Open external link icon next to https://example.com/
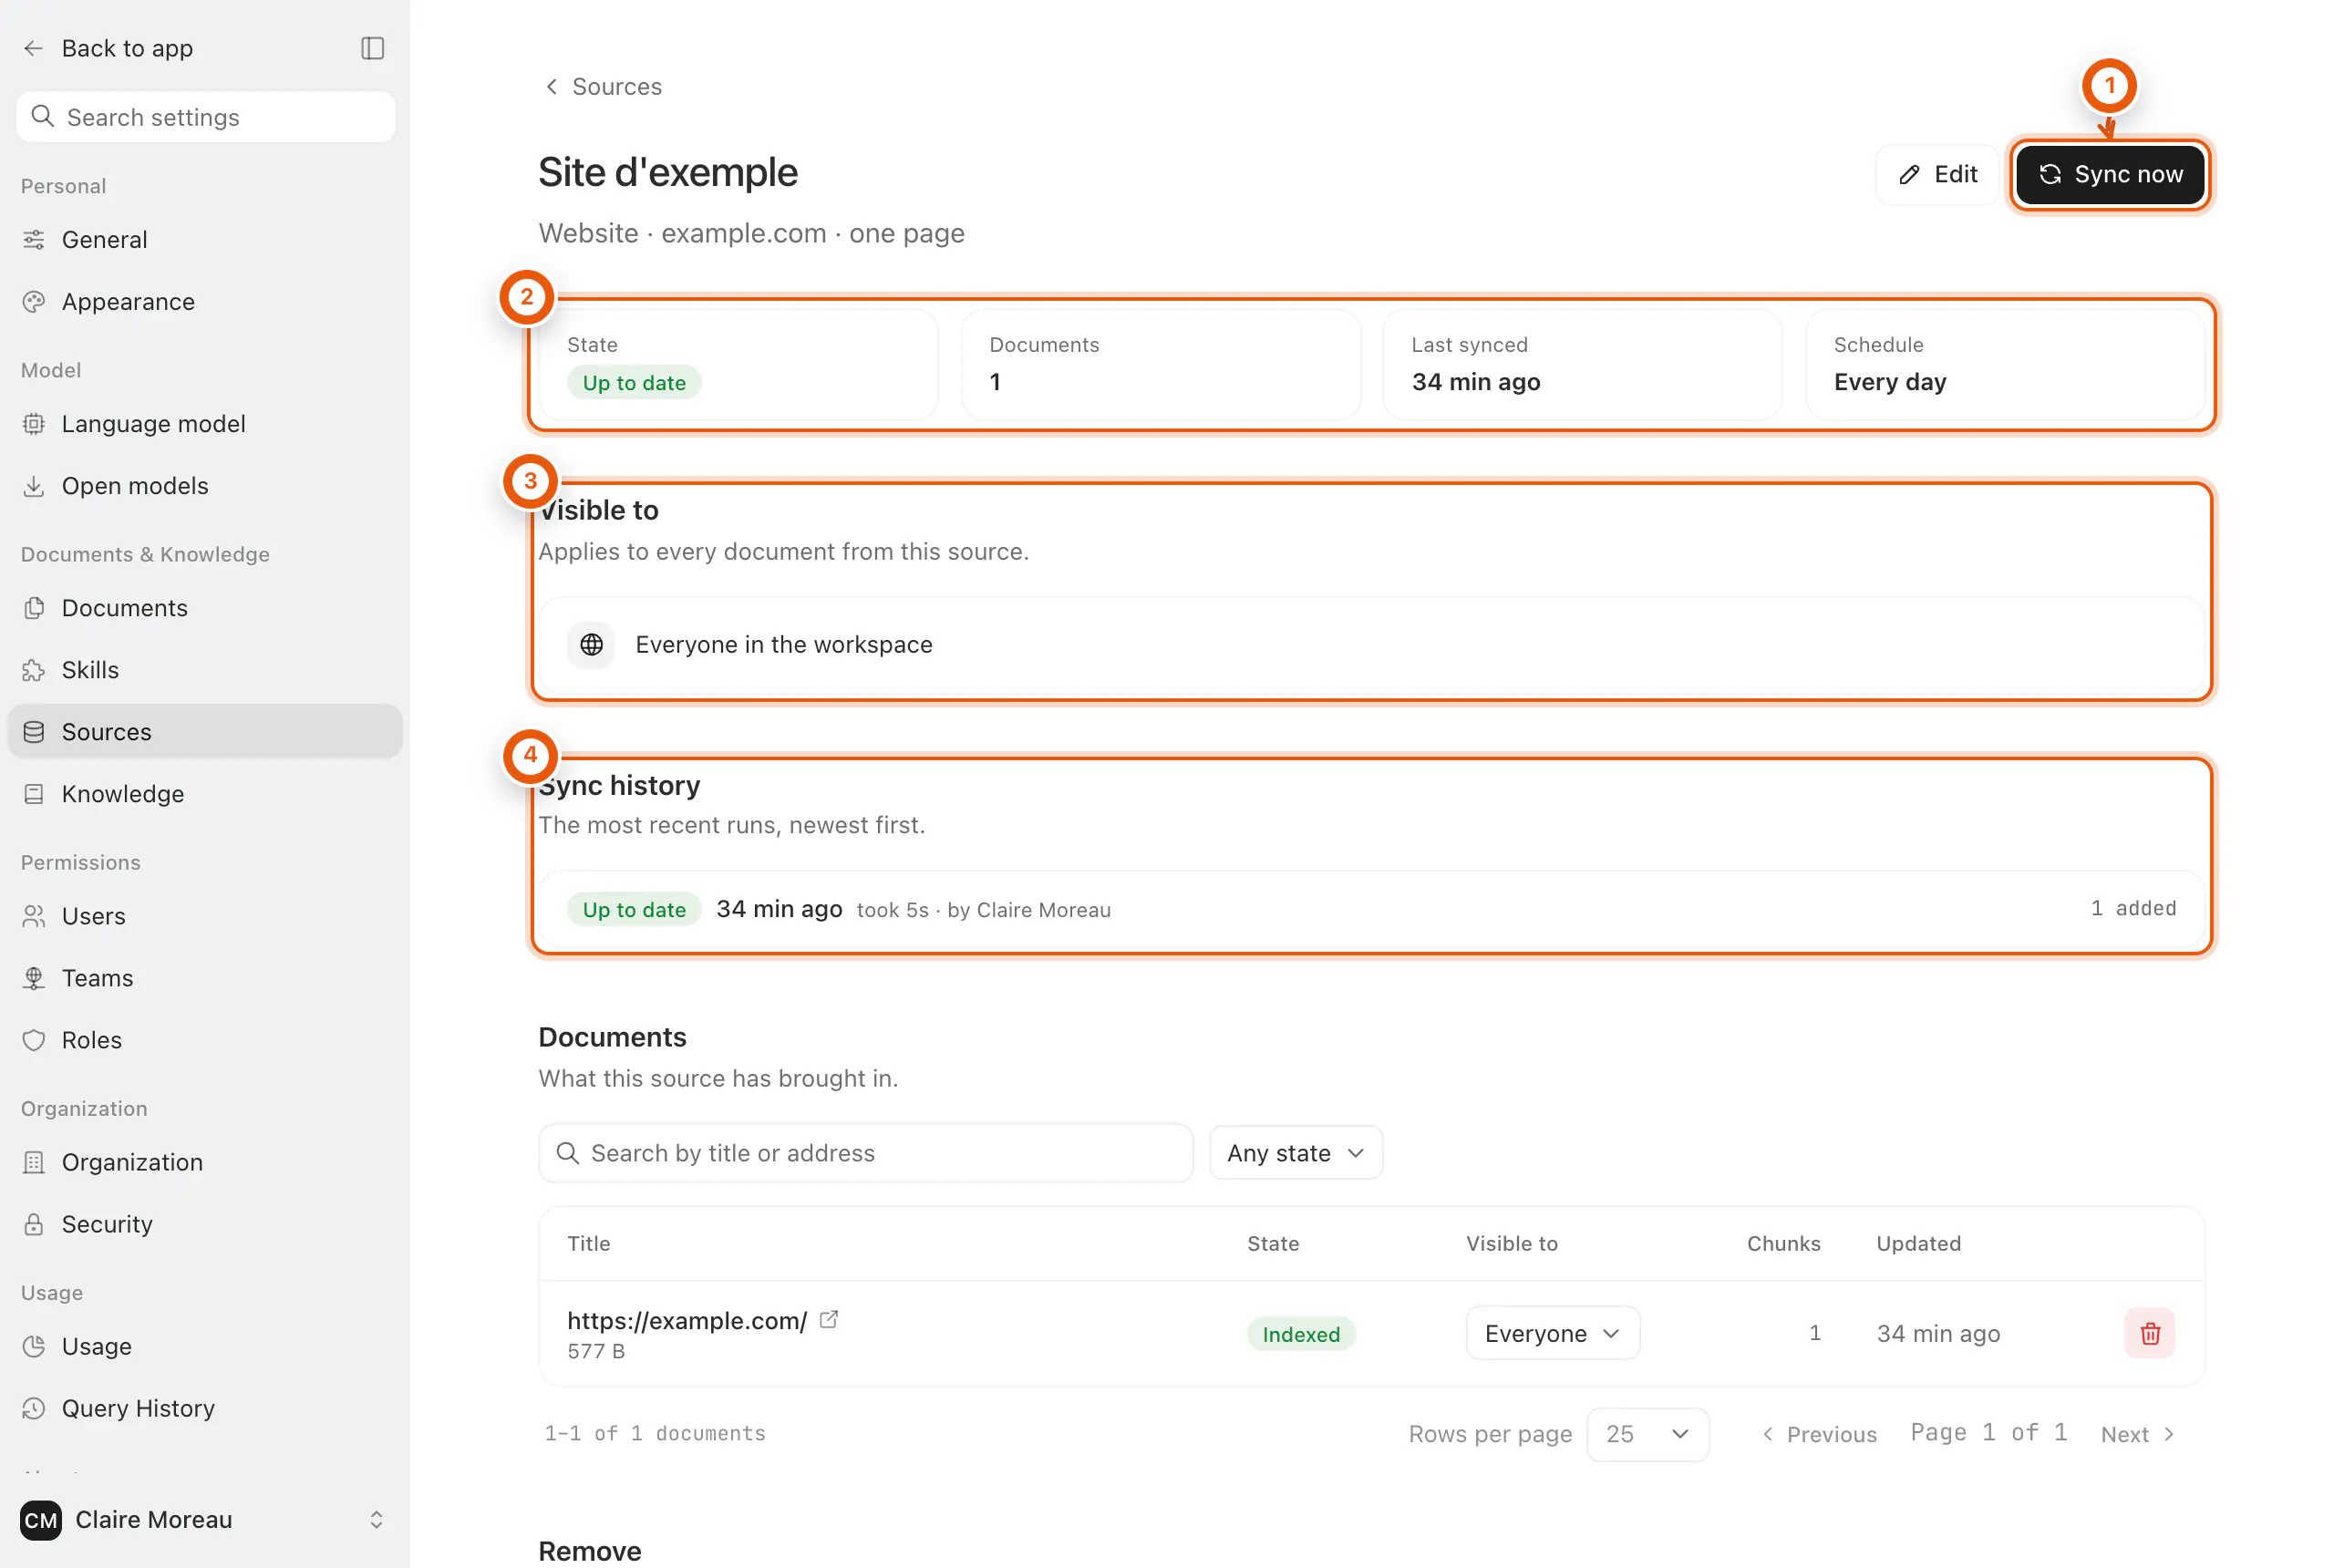This screenshot has height=1568, width=2334. (x=828, y=1319)
